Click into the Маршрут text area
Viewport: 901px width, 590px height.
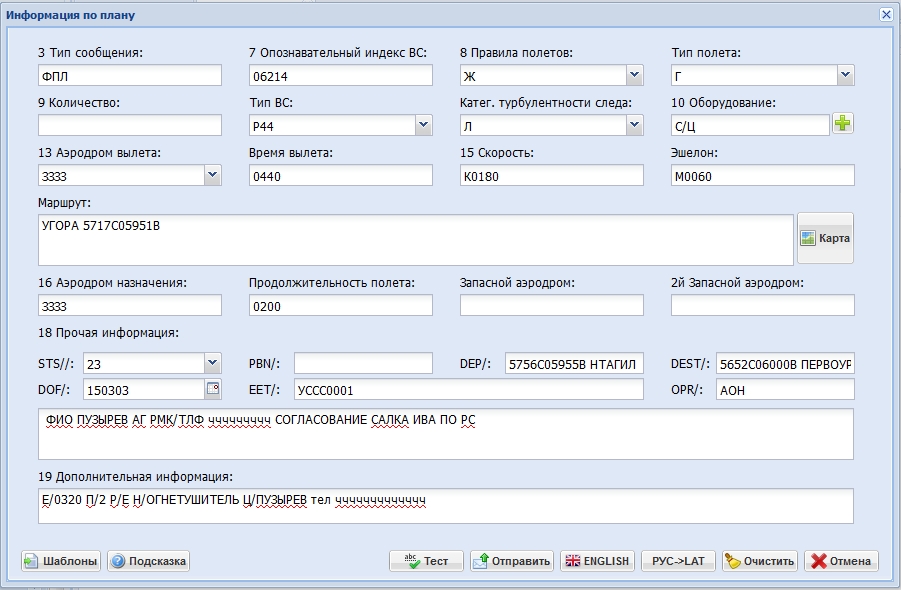pos(415,240)
